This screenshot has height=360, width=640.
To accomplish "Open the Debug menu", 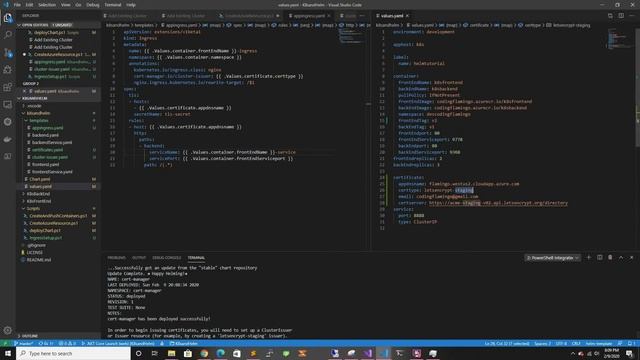I will click(x=93, y=5).
